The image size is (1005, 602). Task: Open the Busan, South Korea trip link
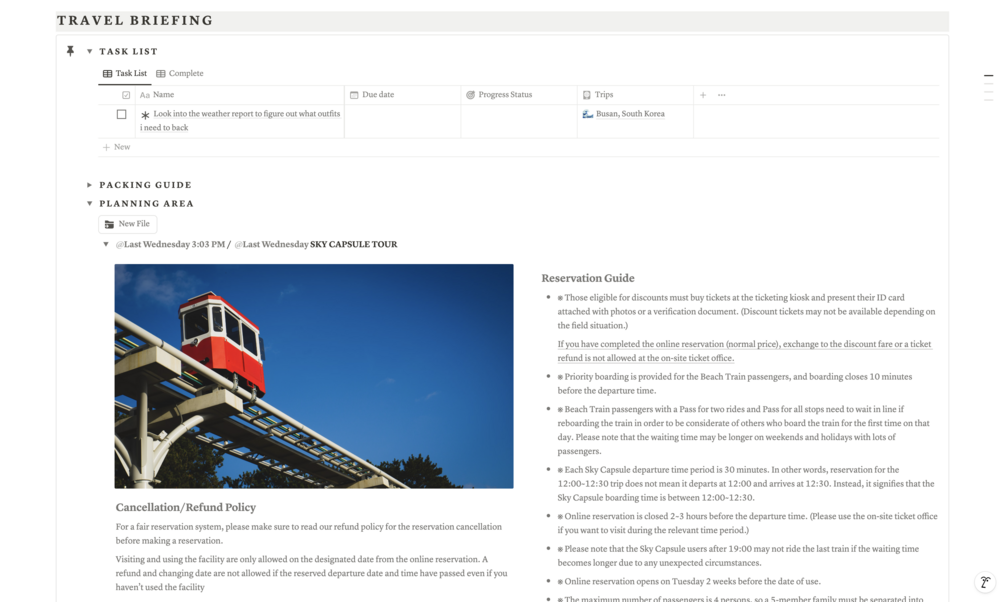click(630, 113)
